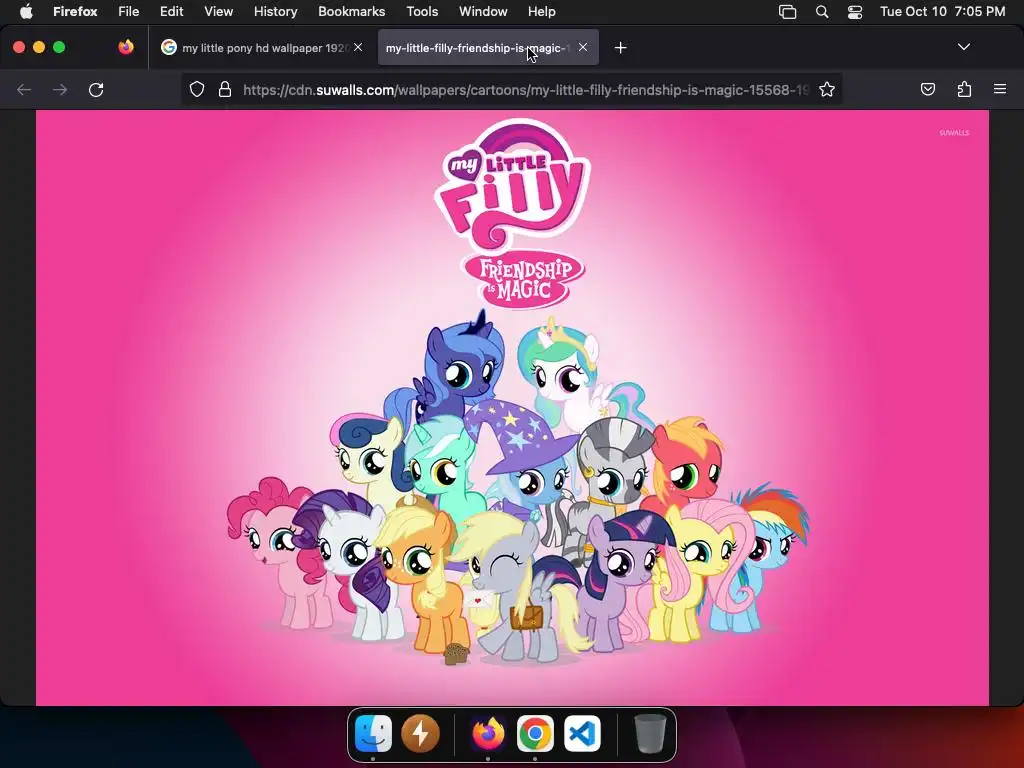Open the Firefox hamburger menu
Viewport: 1024px width, 768px height.
[x=1000, y=89]
